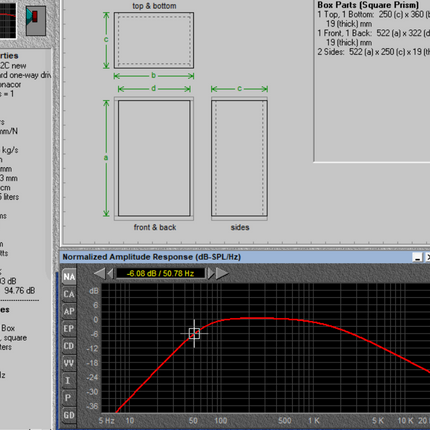This screenshot has width=430, height=430.
Task: Show the EP electrical power graph
Action: tap(69, 329)
